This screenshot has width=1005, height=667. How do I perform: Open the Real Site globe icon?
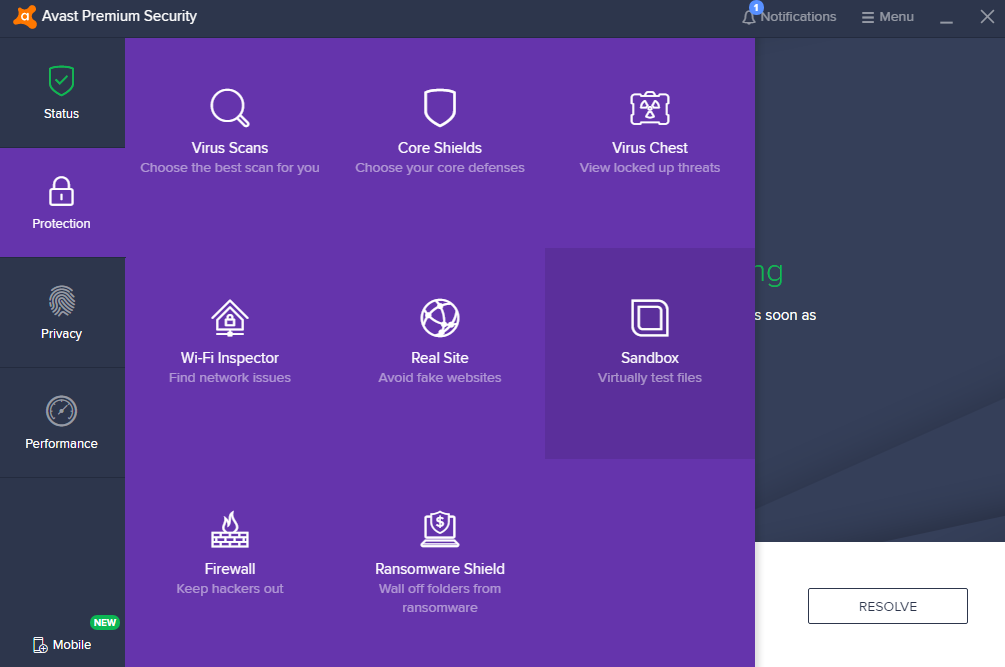[440, 318]
